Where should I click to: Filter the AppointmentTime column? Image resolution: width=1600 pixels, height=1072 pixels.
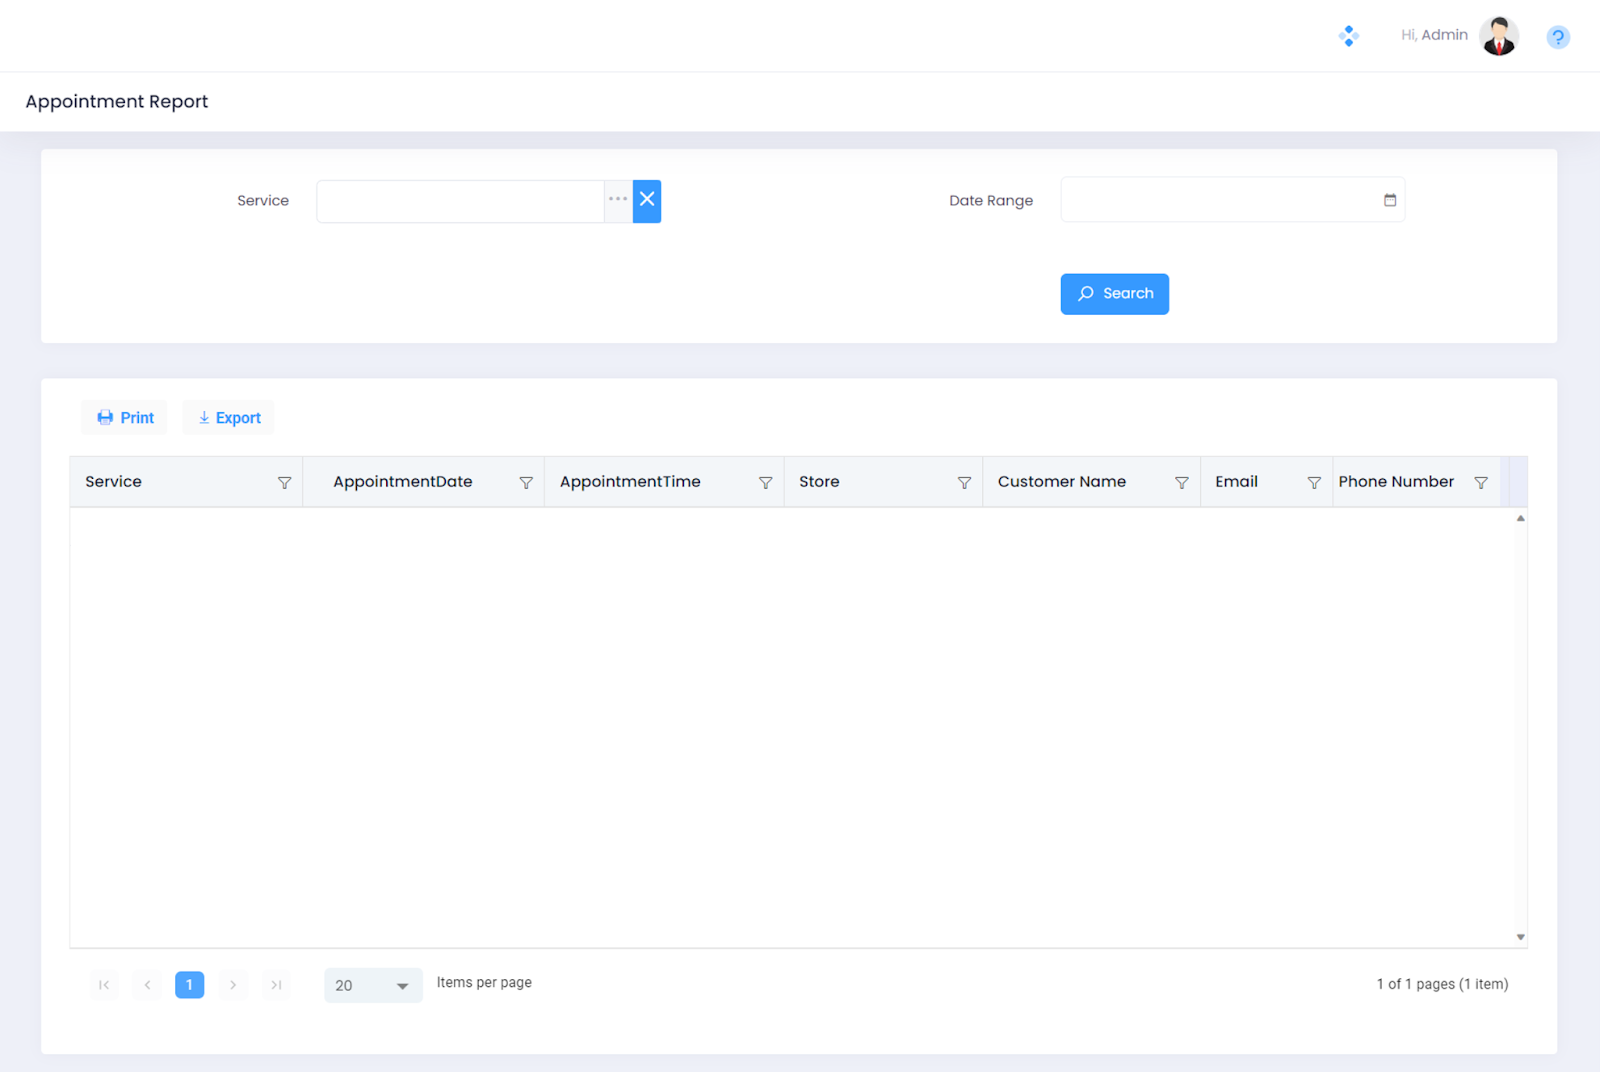[765, 483]
